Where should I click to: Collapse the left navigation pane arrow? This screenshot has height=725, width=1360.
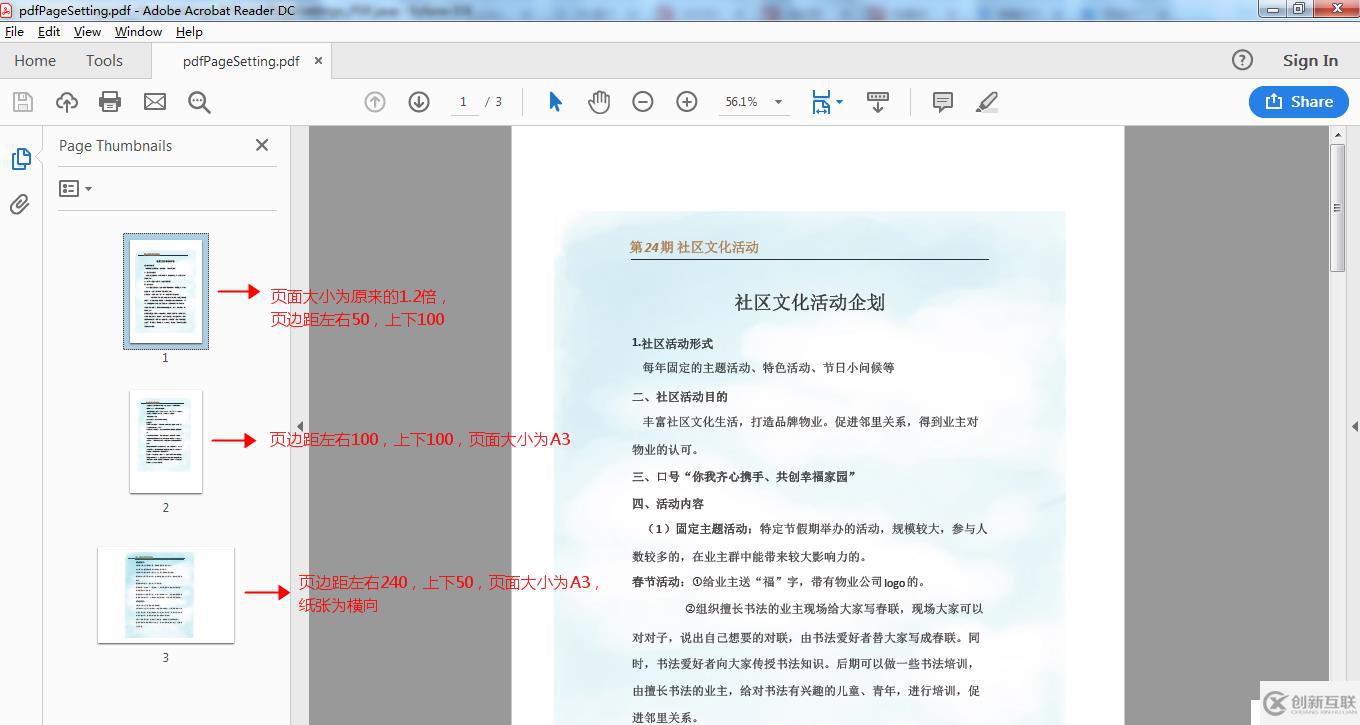300,426
